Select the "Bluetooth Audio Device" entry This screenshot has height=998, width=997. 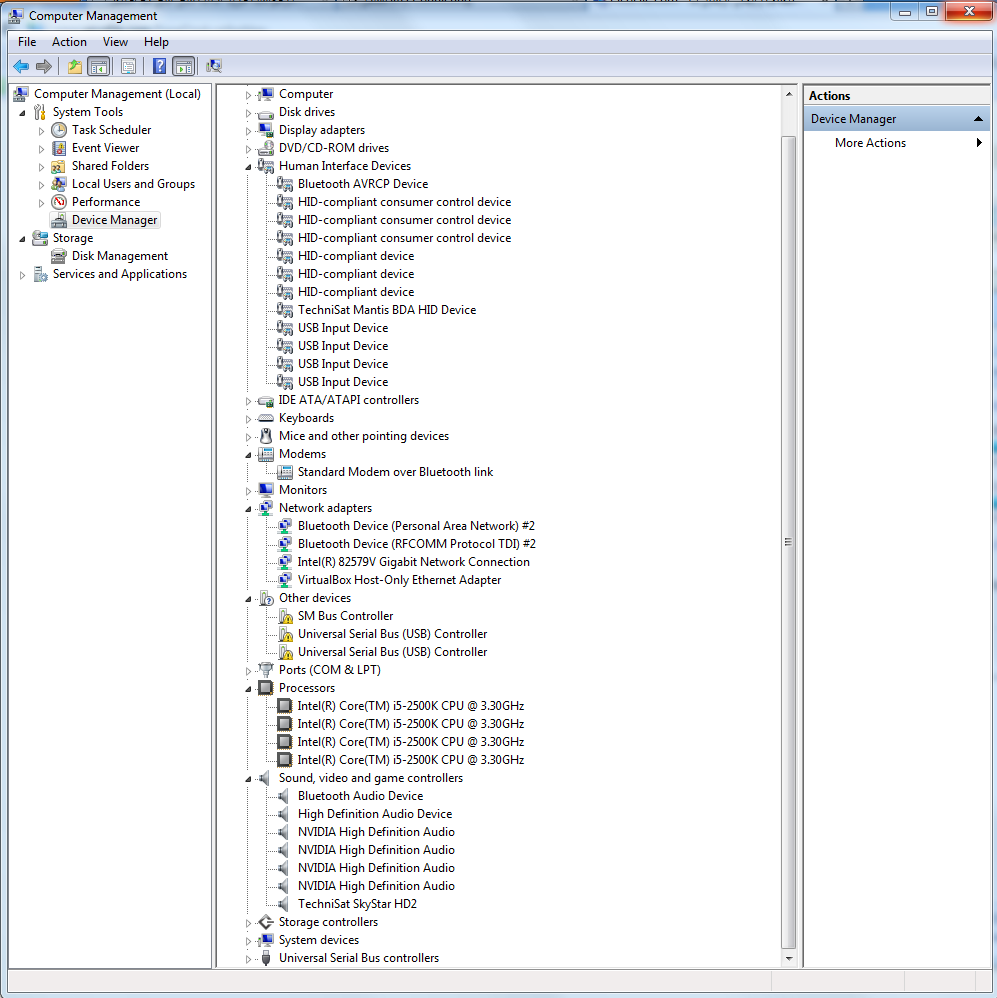pyautogui.click(x=360, y=796)
